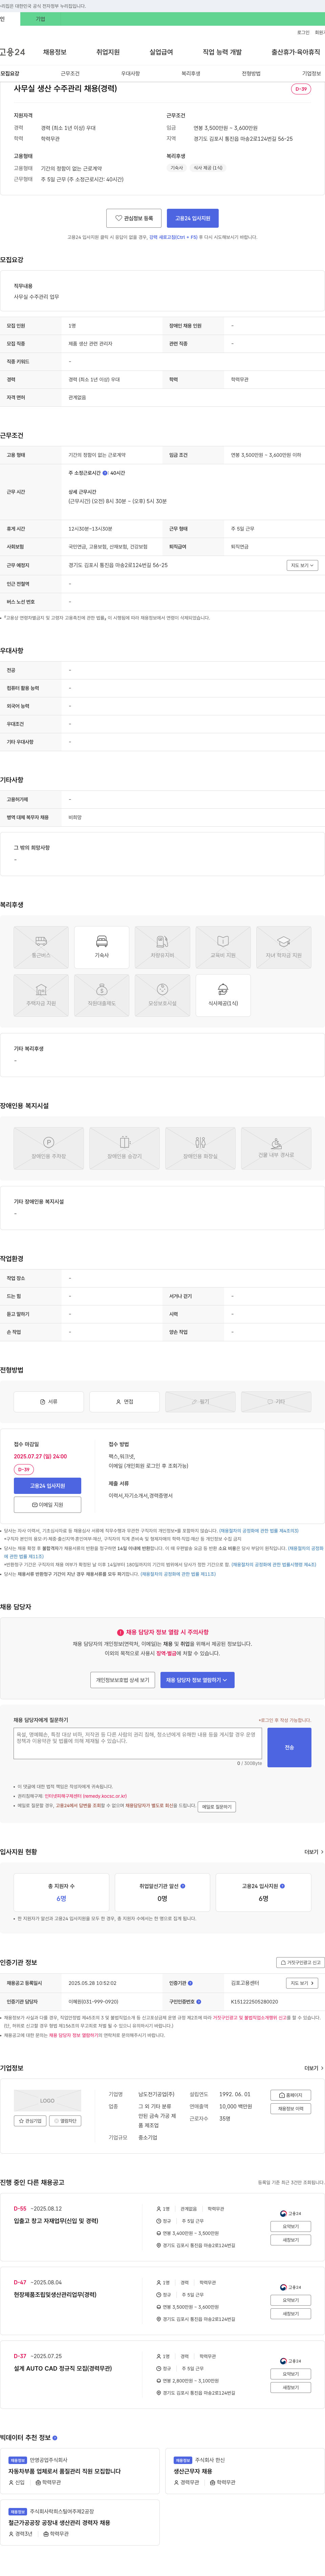Open the 실업급여 menu

(161, 52)
